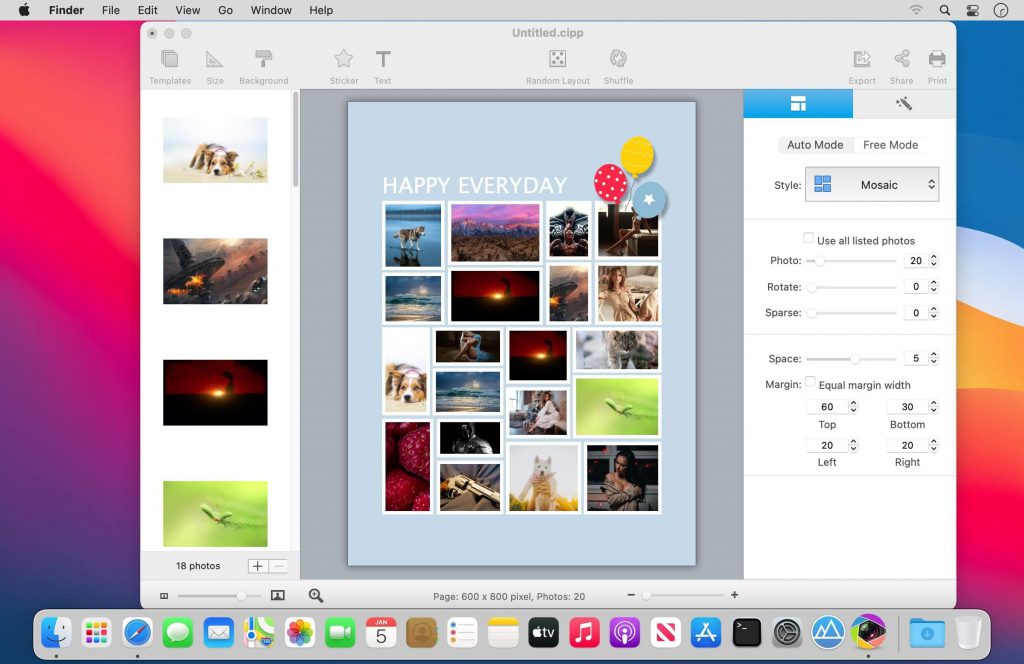Increase the Photo count with its stepper arrow
The image size is (1024, 664).
(931, 256)
